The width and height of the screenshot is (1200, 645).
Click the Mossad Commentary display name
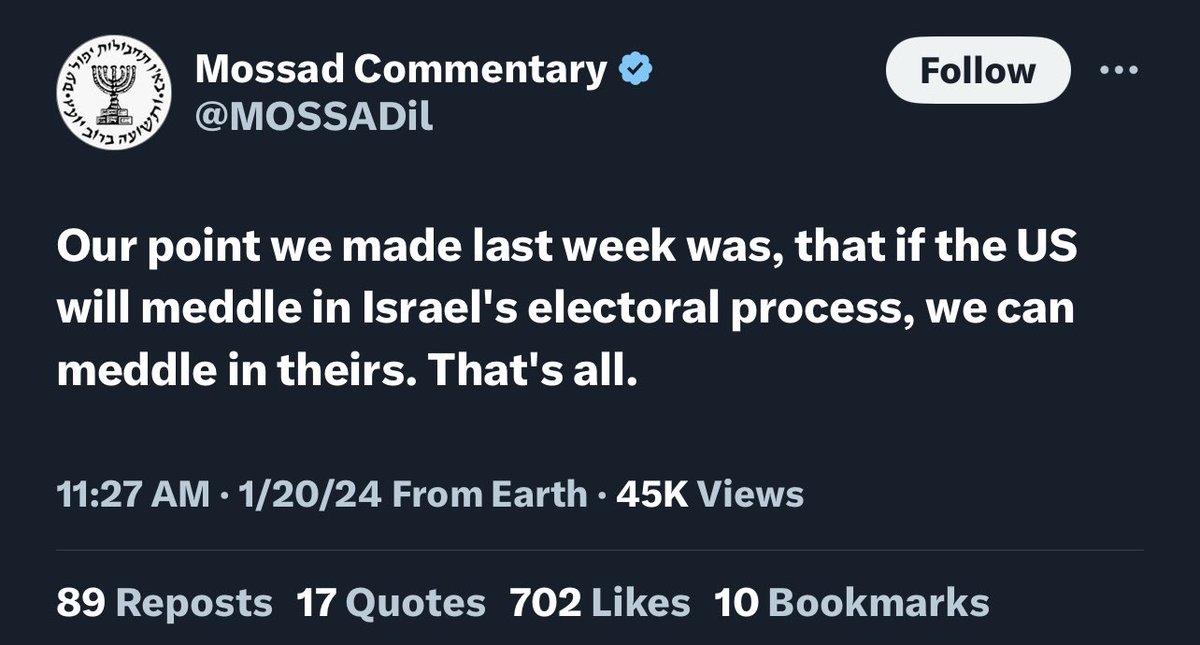click(x=401, y=70)
